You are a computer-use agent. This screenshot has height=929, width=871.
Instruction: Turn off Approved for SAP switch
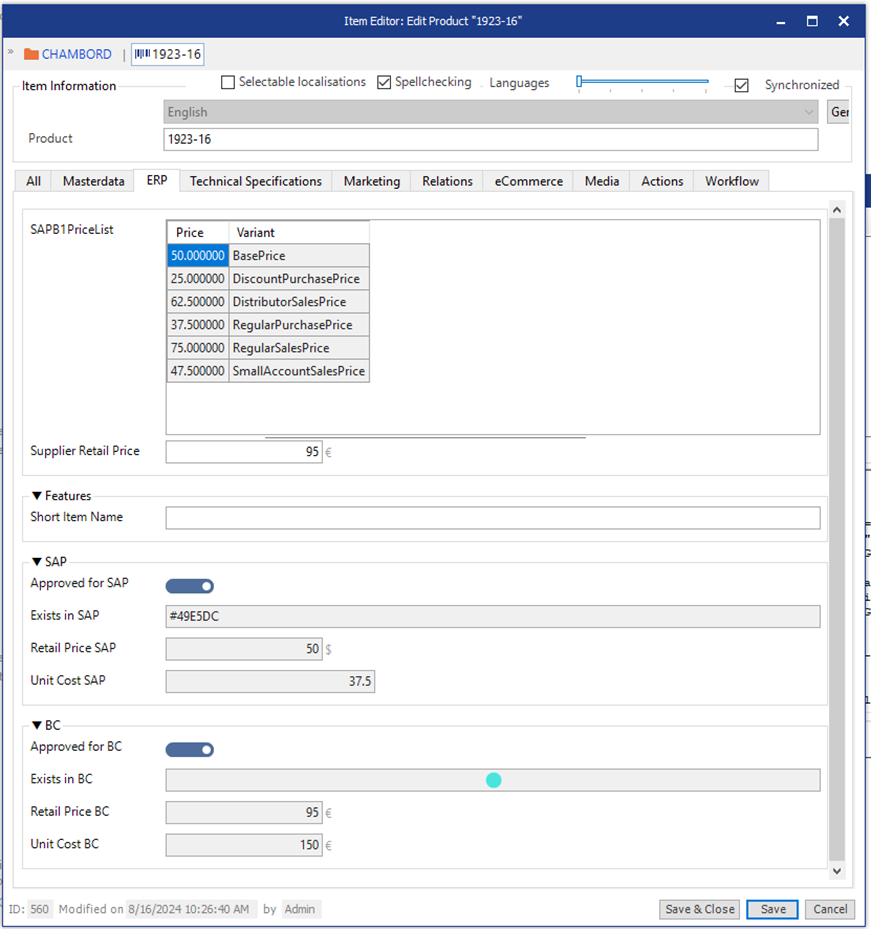pos(190,586)
